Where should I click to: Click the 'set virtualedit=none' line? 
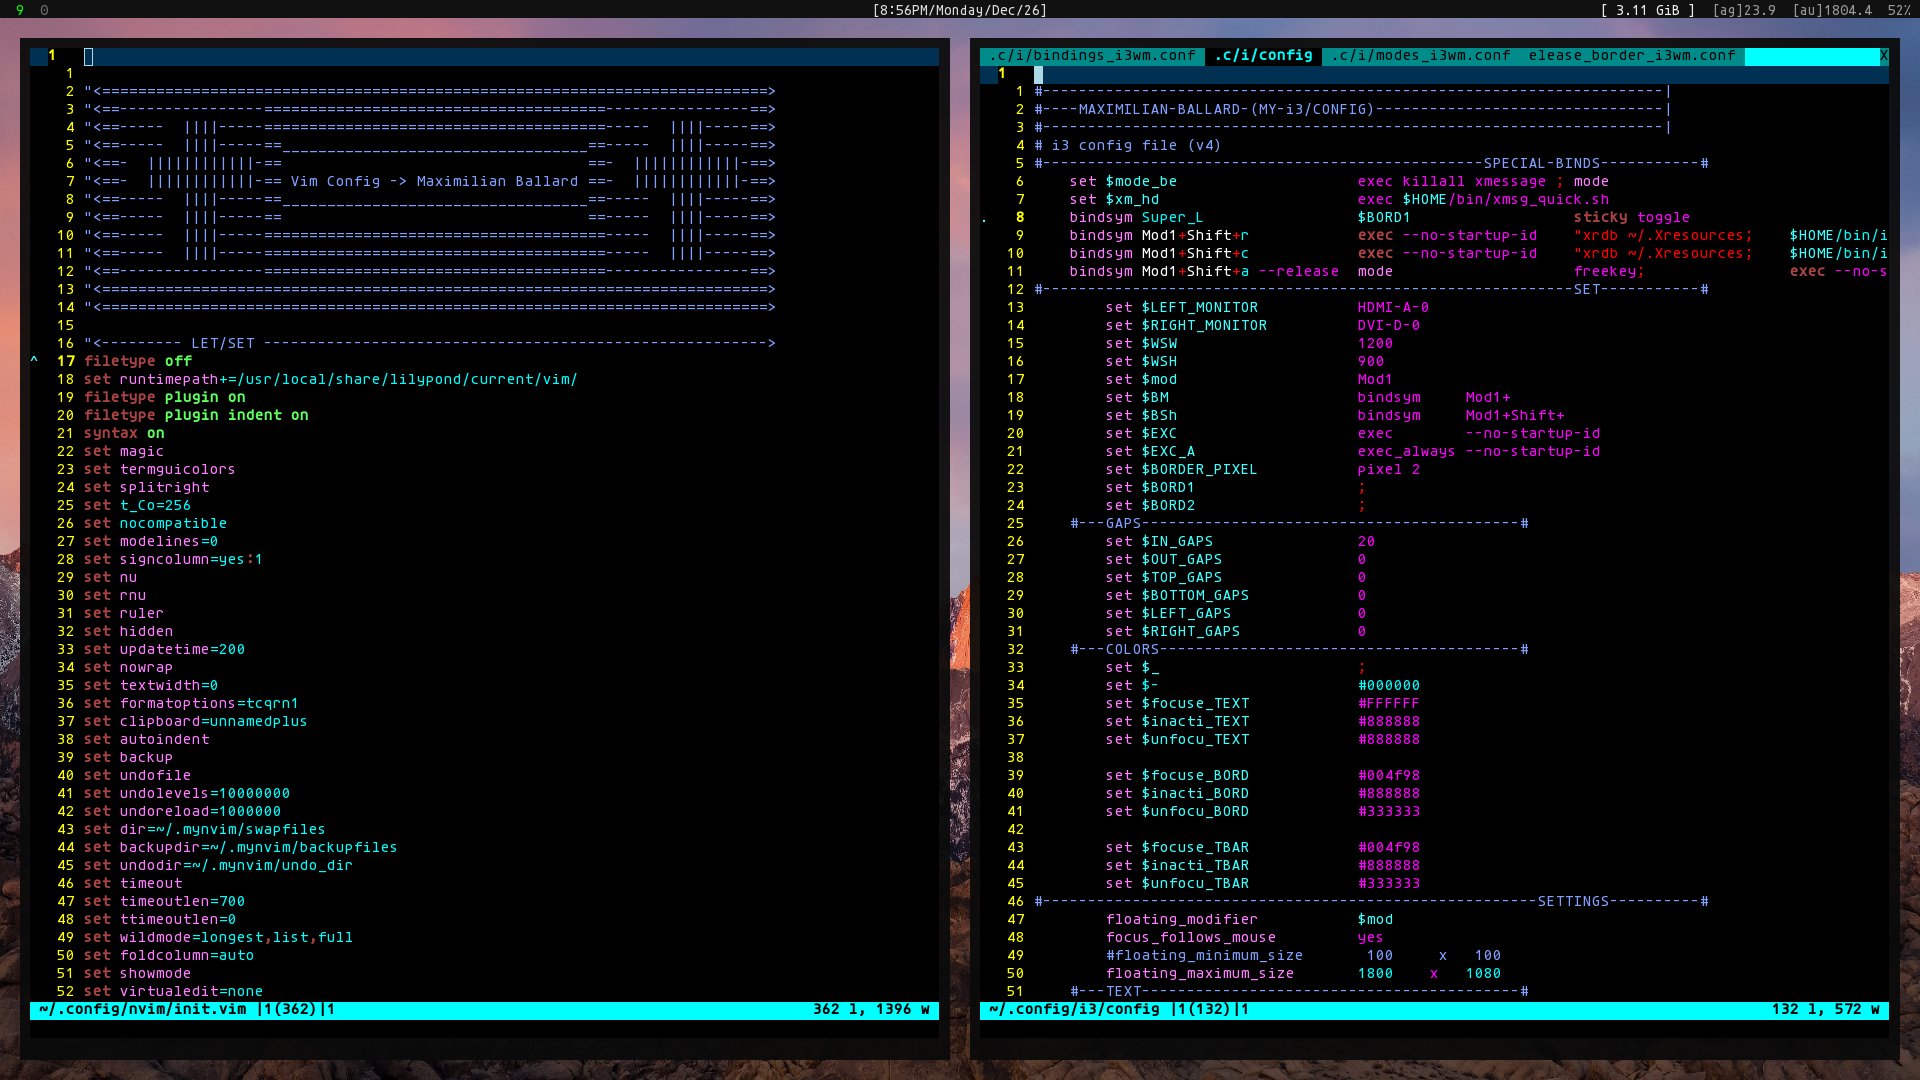[x=173, y=992]
